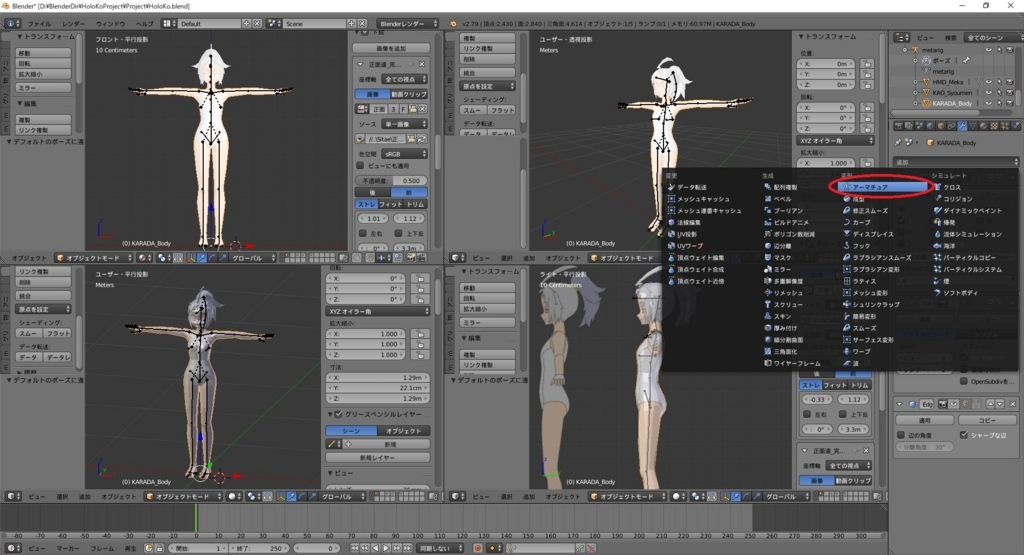Screen dimensions: 1024x555
Task: Toggle visibility of HMD_Meka in outliner
Action: click(988, 82)
